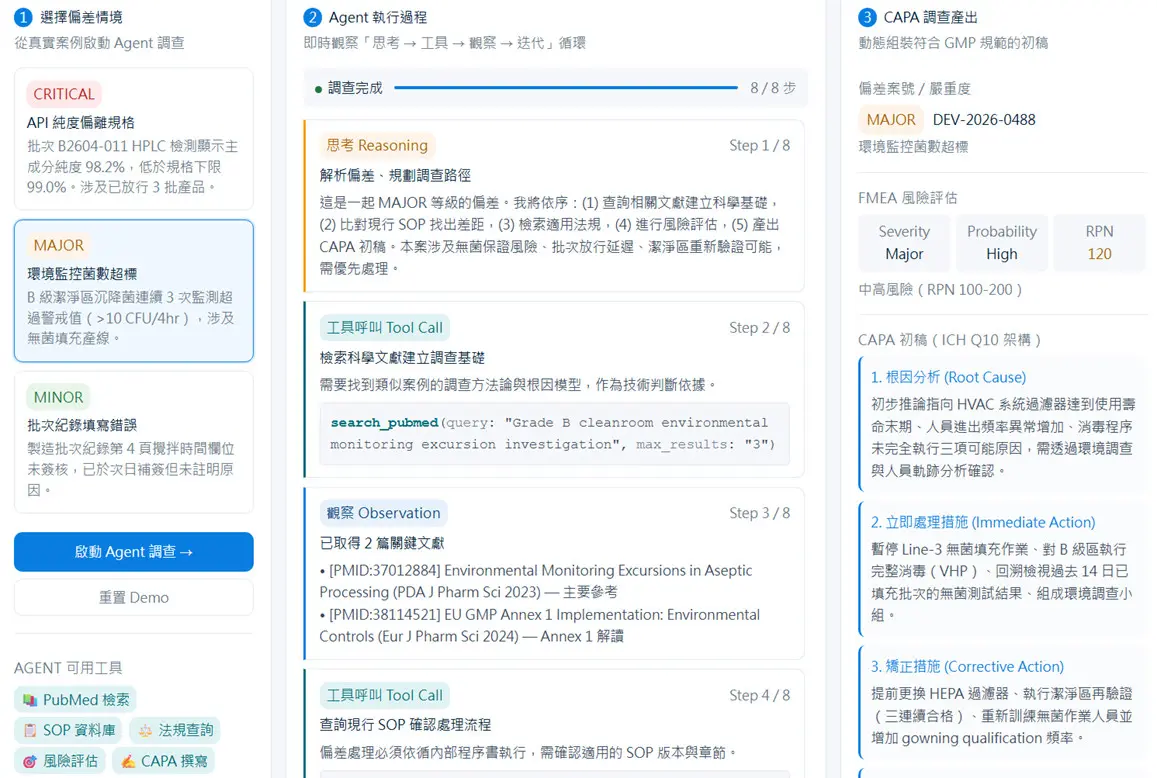The image size is (1157, 778).
Task: Click the 8 / 8 步 step counter
Action: point(773,88)
